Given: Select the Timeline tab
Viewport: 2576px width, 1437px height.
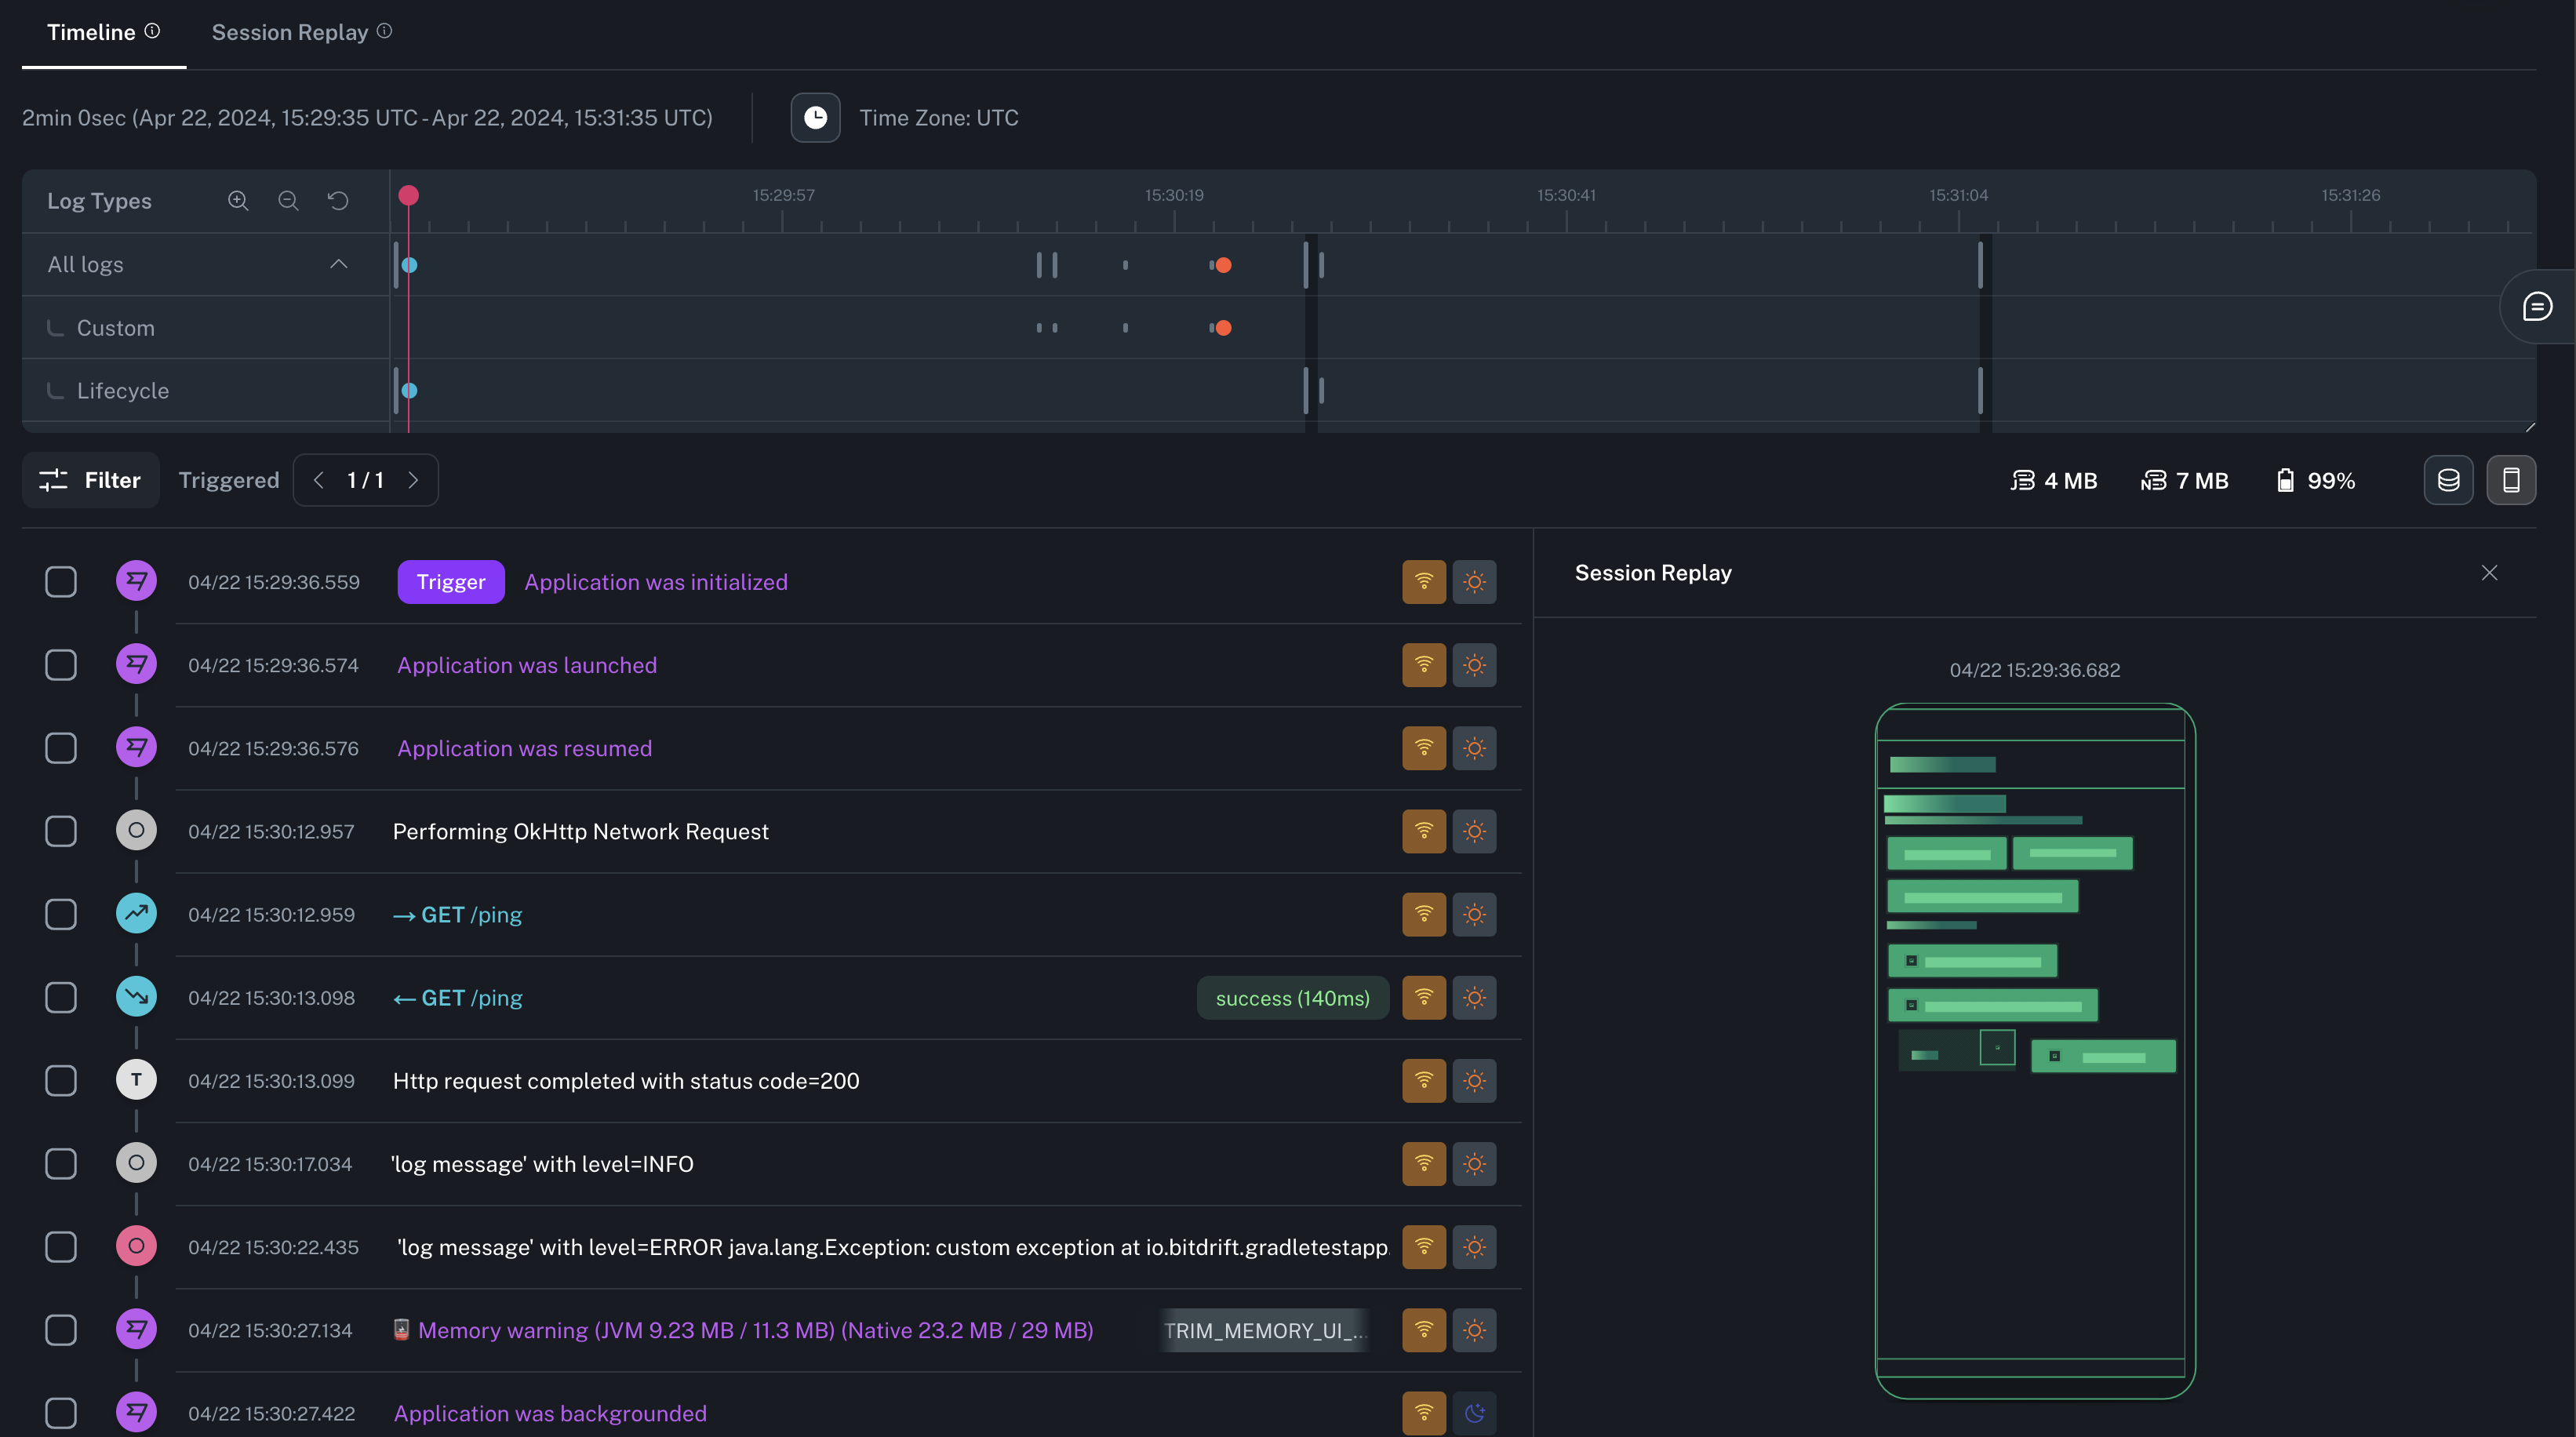Looking at the screenshot, I should point(91,32).
